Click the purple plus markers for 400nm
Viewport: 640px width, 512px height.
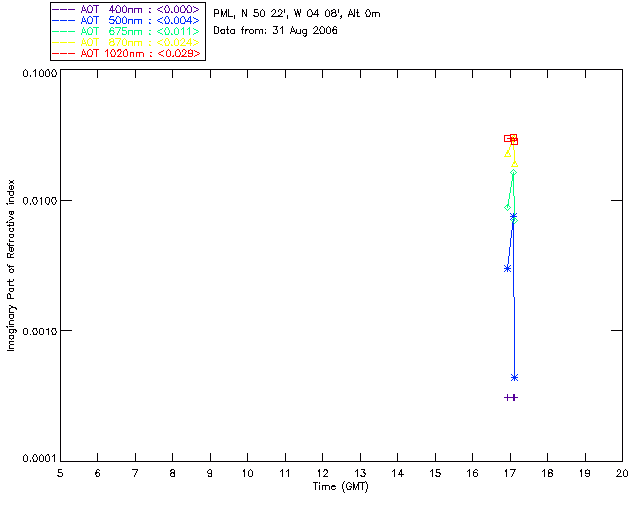click(x=511, y=397)
